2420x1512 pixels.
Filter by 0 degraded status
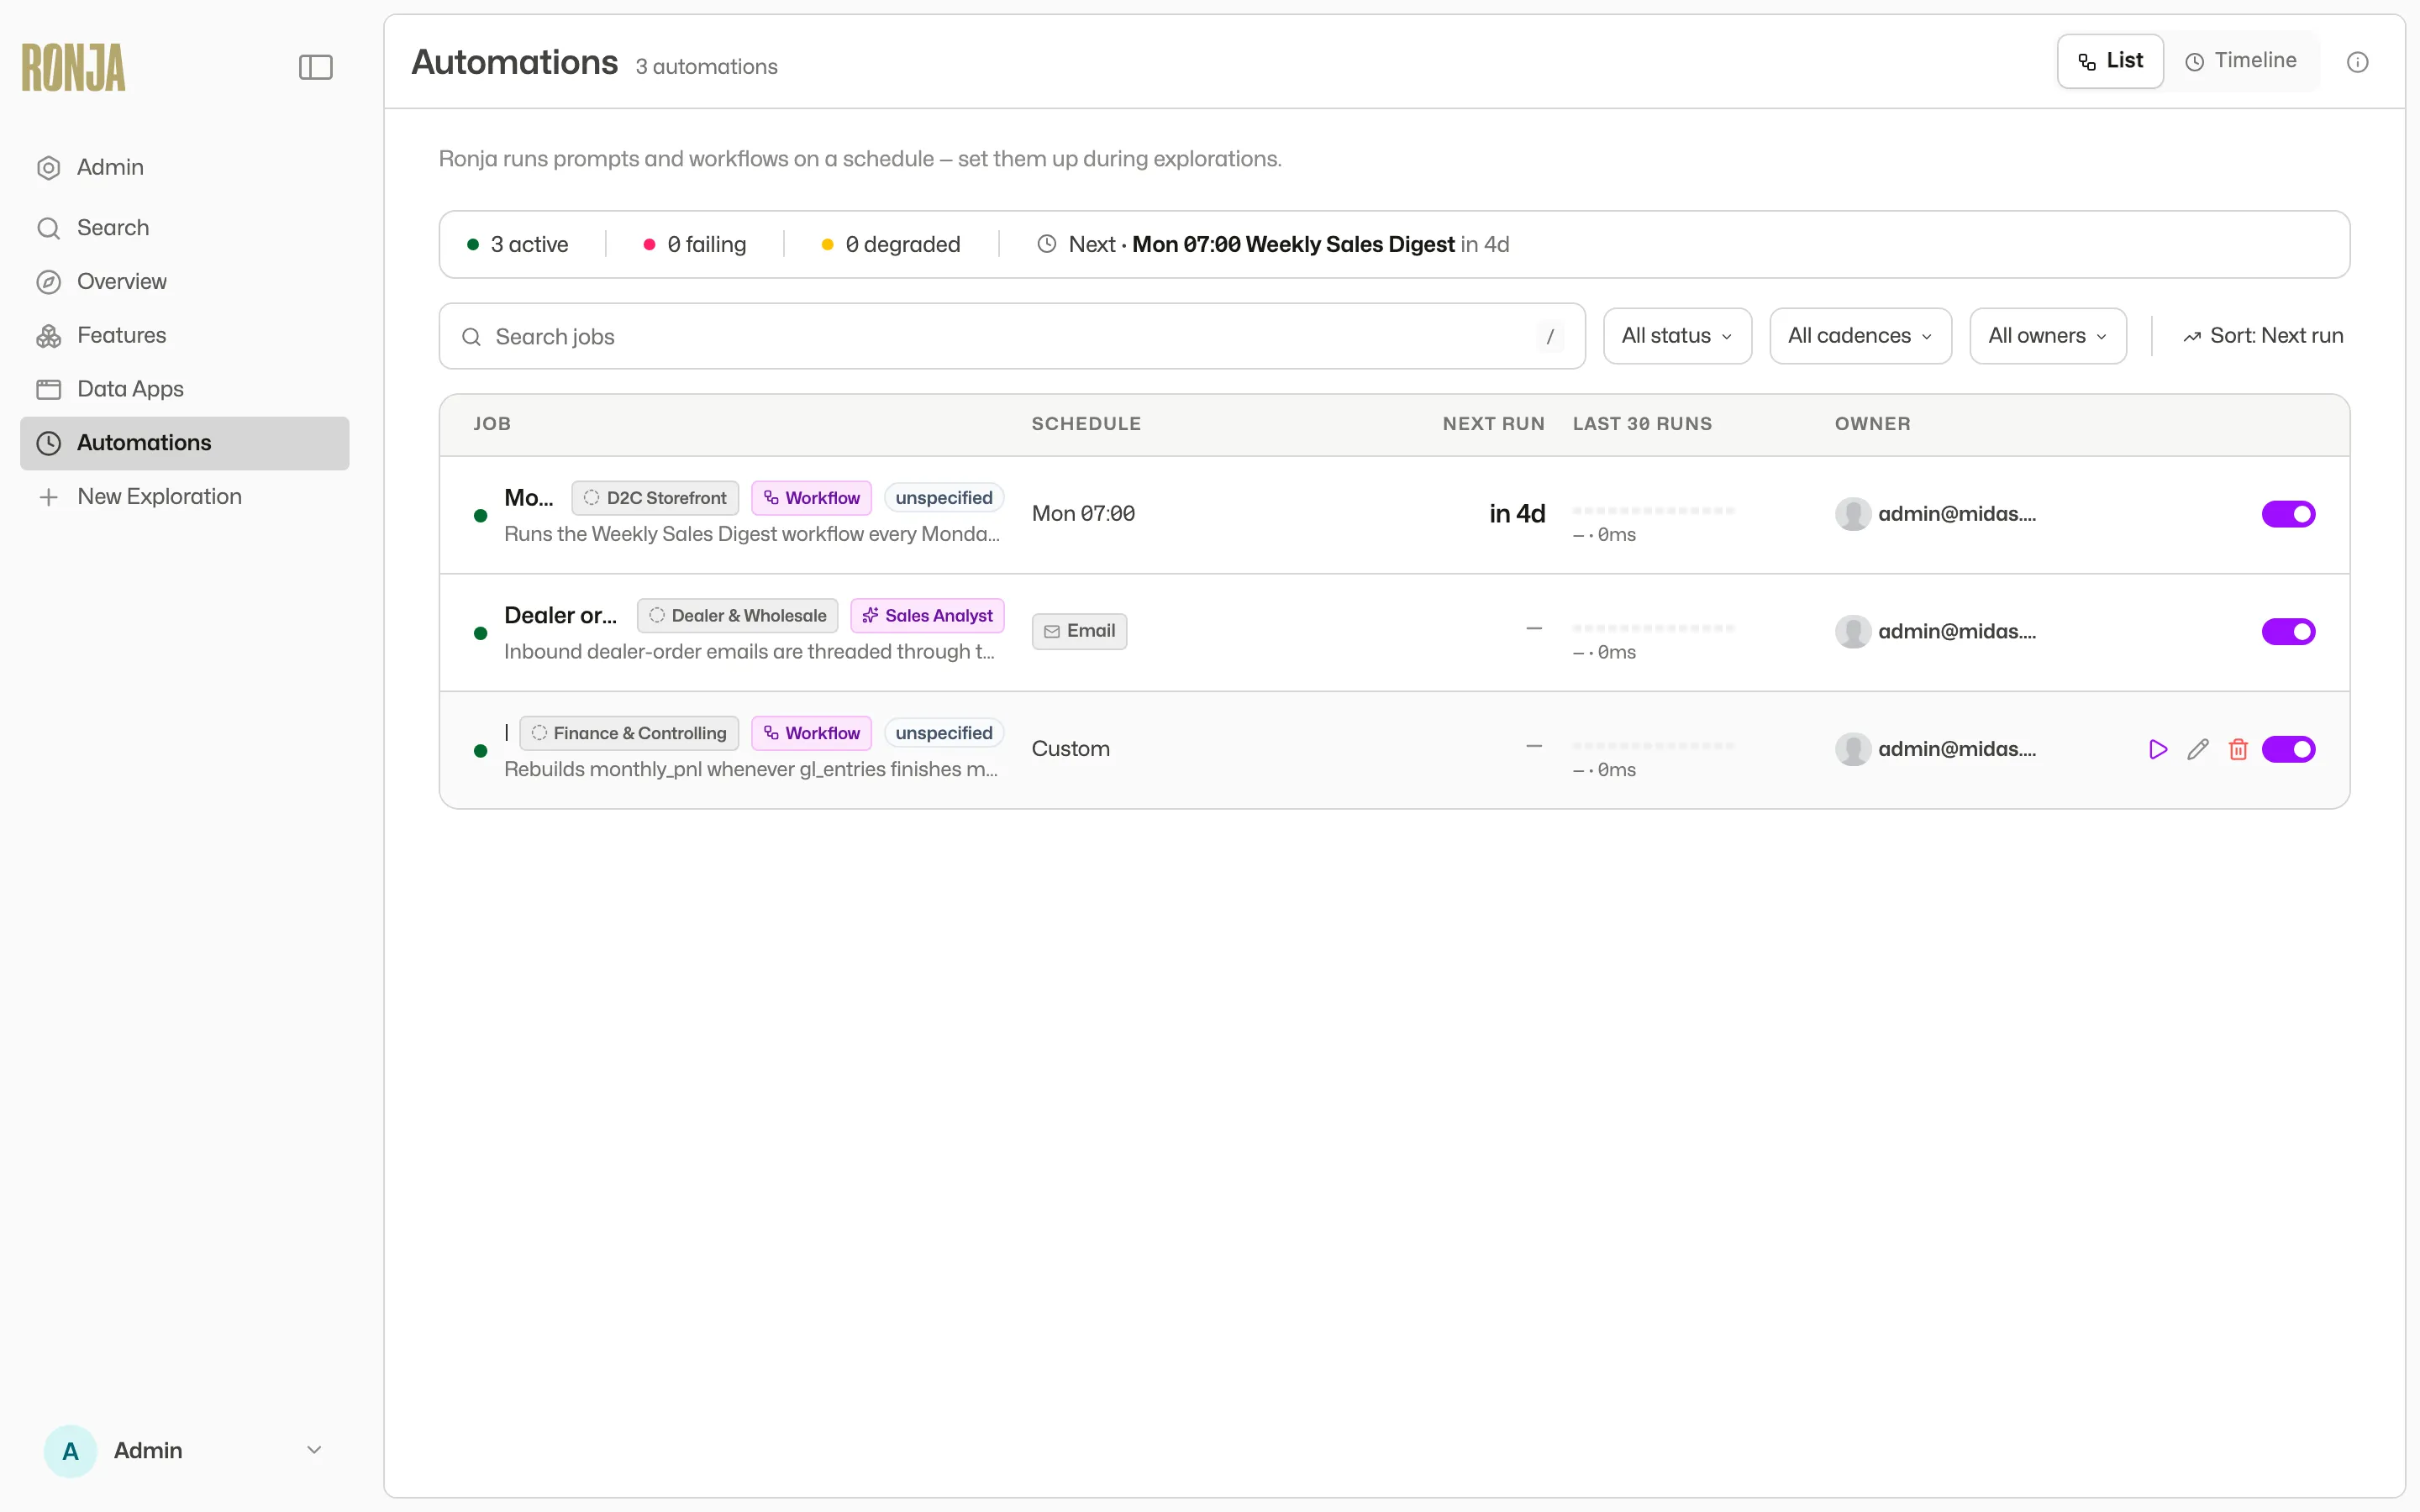(x=890, y=244)
